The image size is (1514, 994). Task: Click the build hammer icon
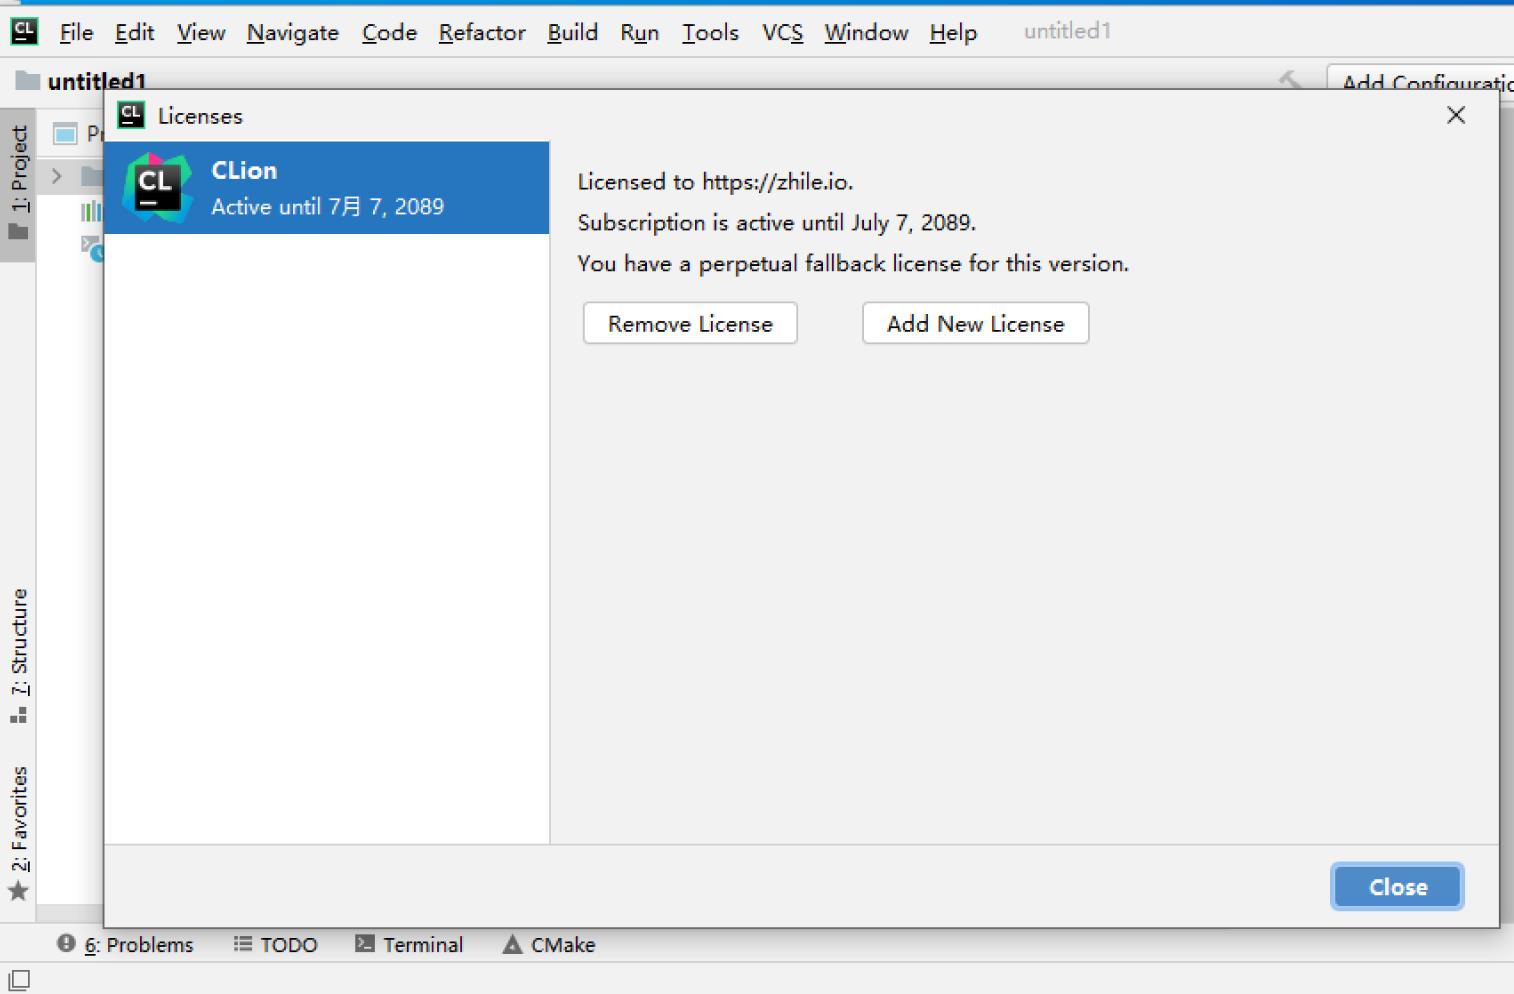click(x=1290, y=80)
